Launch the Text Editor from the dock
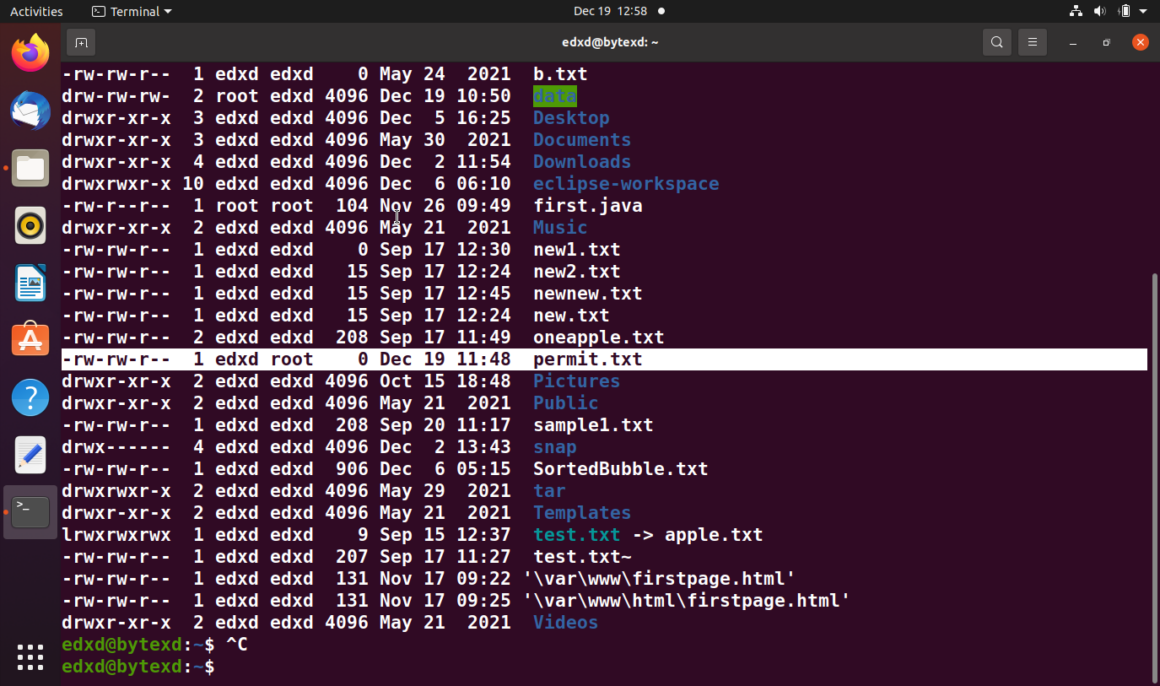This screenshot has width=1160, height=686. [x=29, y=454]
